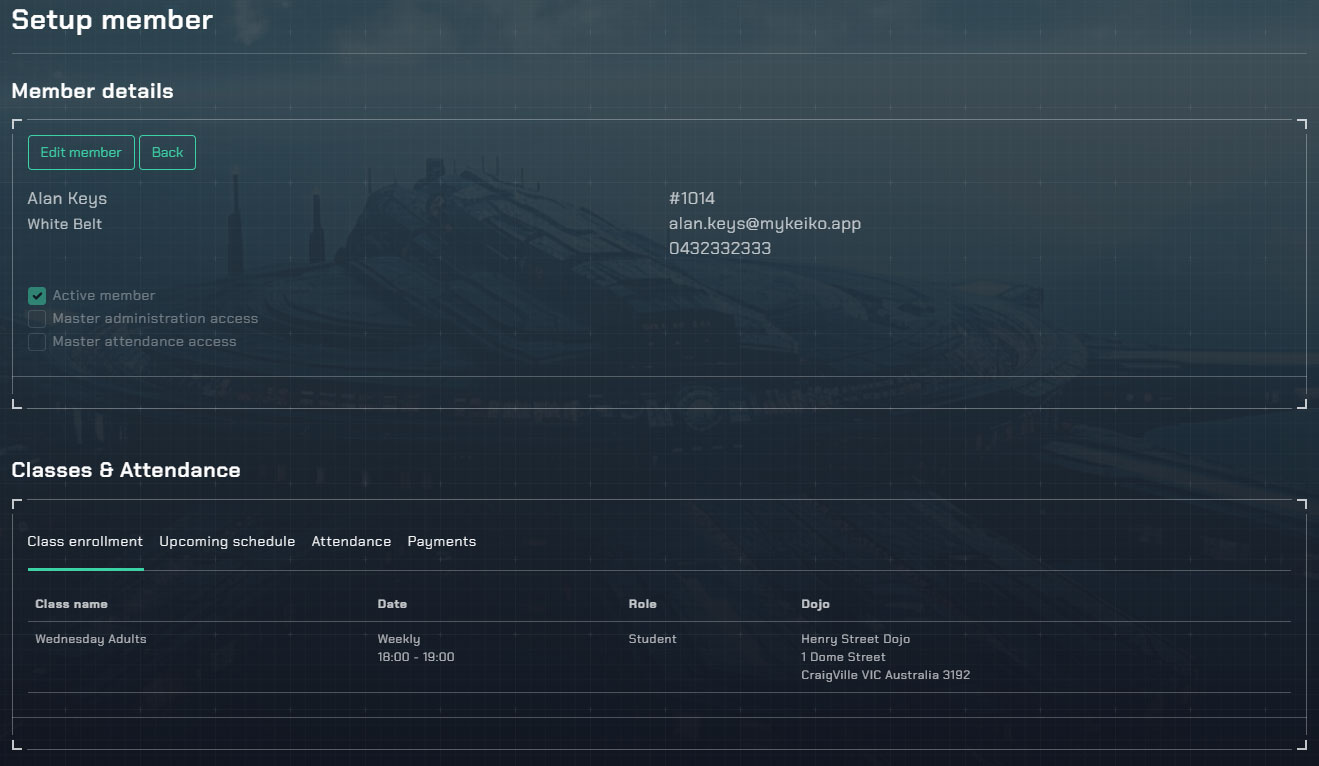The width and height of the screenshot is (1319, 766).
Task: Select the Wednesday Adults class entry
Action: 90,639
